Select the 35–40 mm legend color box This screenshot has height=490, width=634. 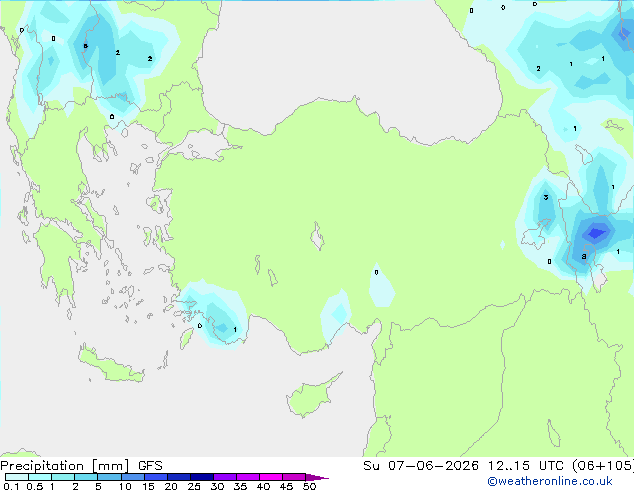[x=247, y=477]
